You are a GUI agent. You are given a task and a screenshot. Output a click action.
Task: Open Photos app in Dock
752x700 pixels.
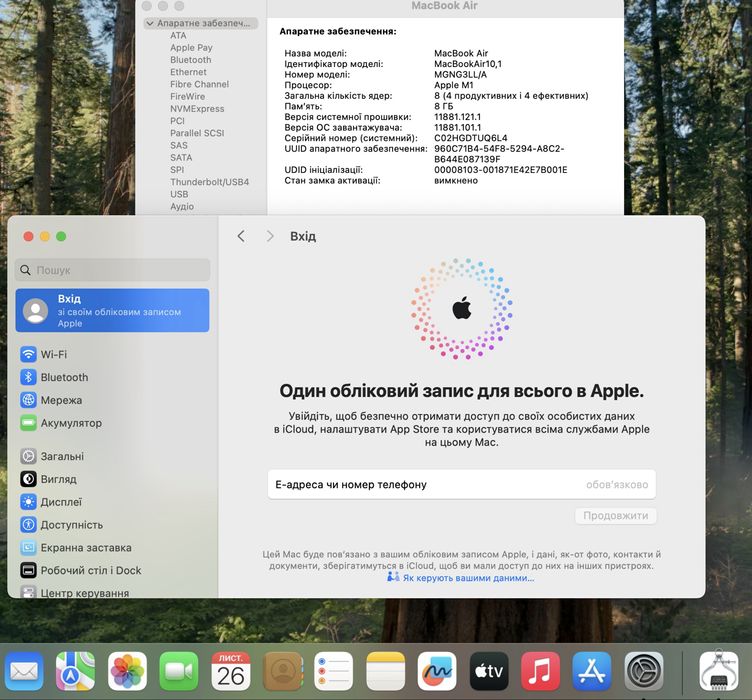coord(127,671)
